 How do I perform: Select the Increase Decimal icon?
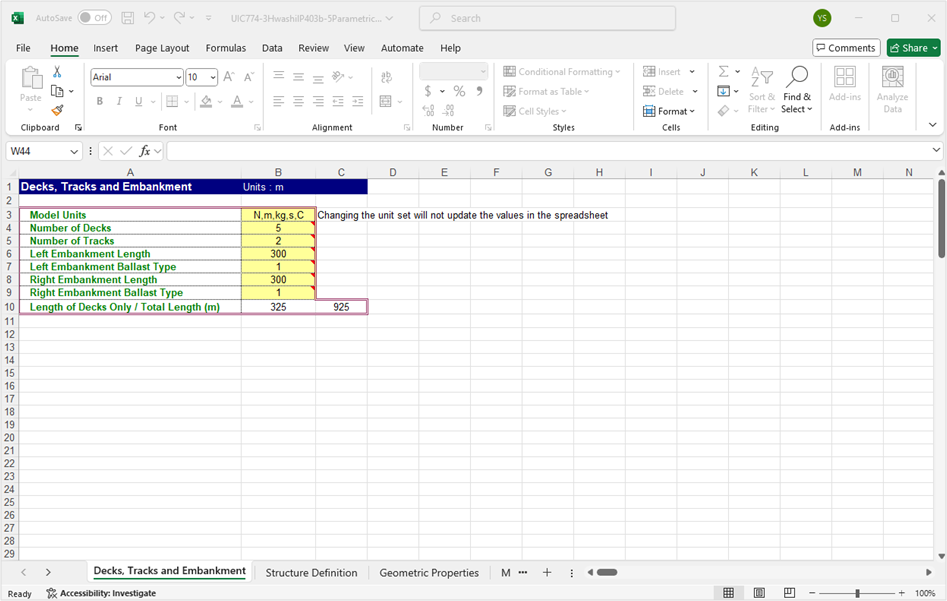click(x=427, y=110)
